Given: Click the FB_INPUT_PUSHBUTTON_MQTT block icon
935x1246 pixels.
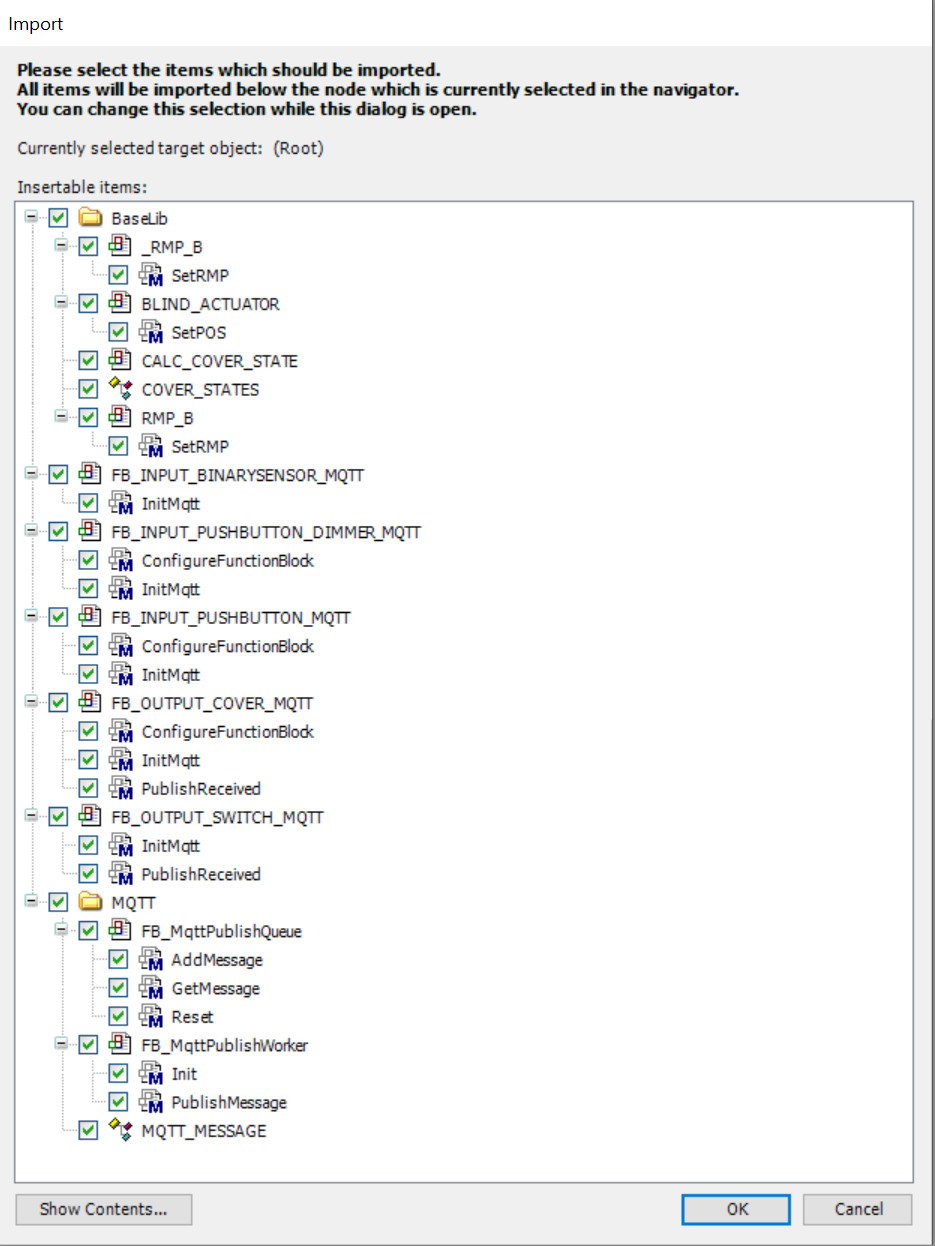Looking at the screenshot, I should (x=90, y=618).
